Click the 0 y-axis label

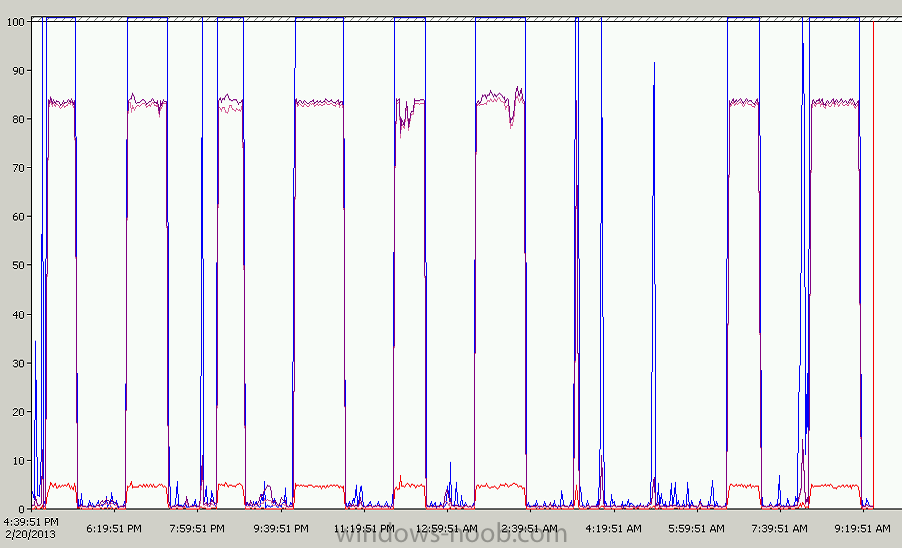pyautogui.click(x=21, y=509)
